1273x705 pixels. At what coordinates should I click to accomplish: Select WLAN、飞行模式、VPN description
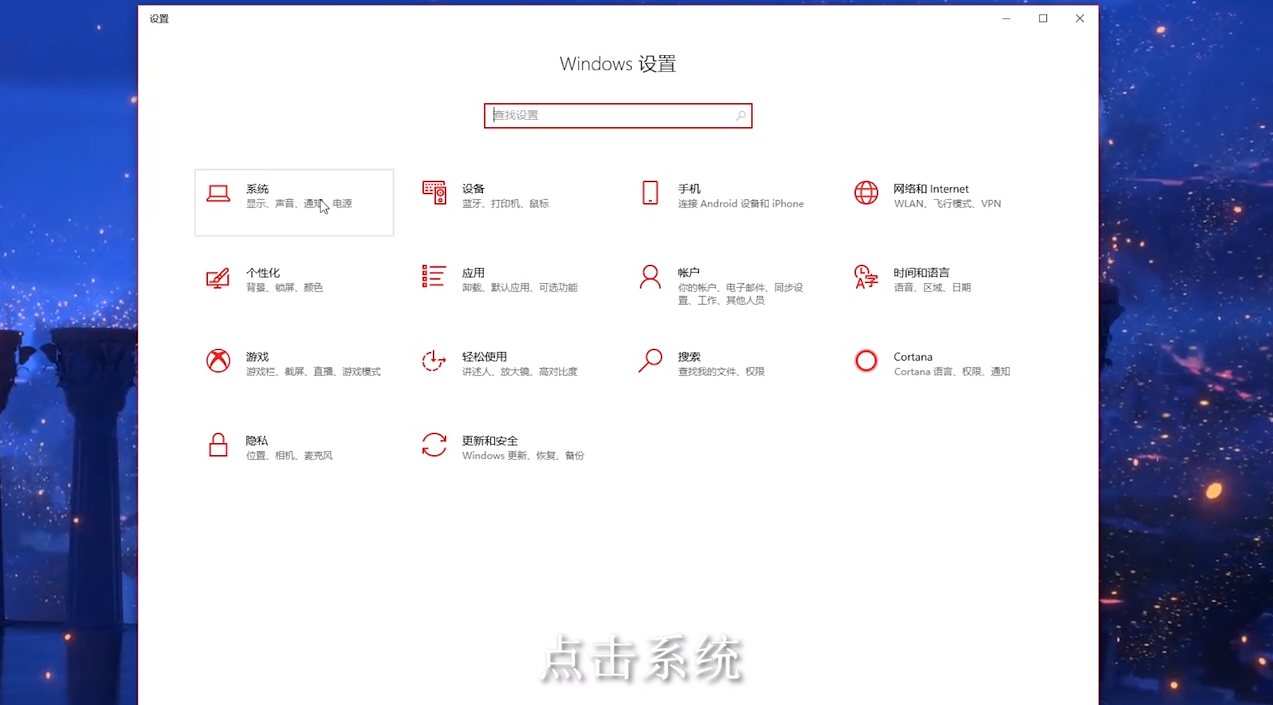pyautogui.click(x=947, y=204)
